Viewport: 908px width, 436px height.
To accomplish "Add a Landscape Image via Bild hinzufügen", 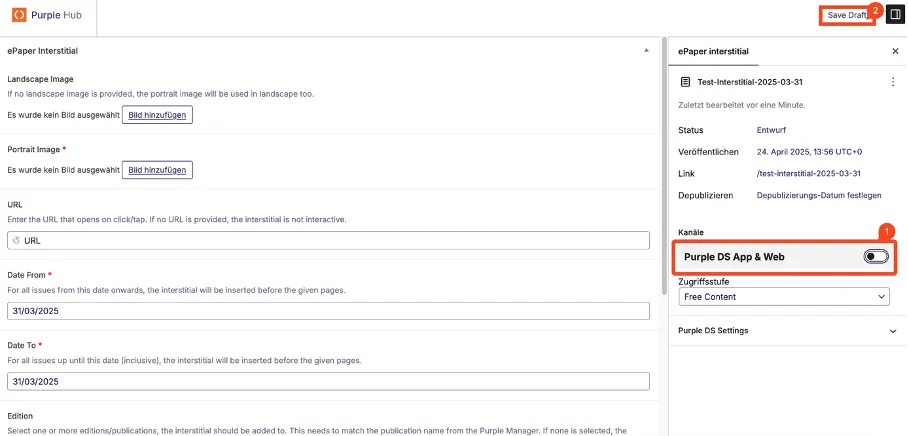I will [157, 115].
